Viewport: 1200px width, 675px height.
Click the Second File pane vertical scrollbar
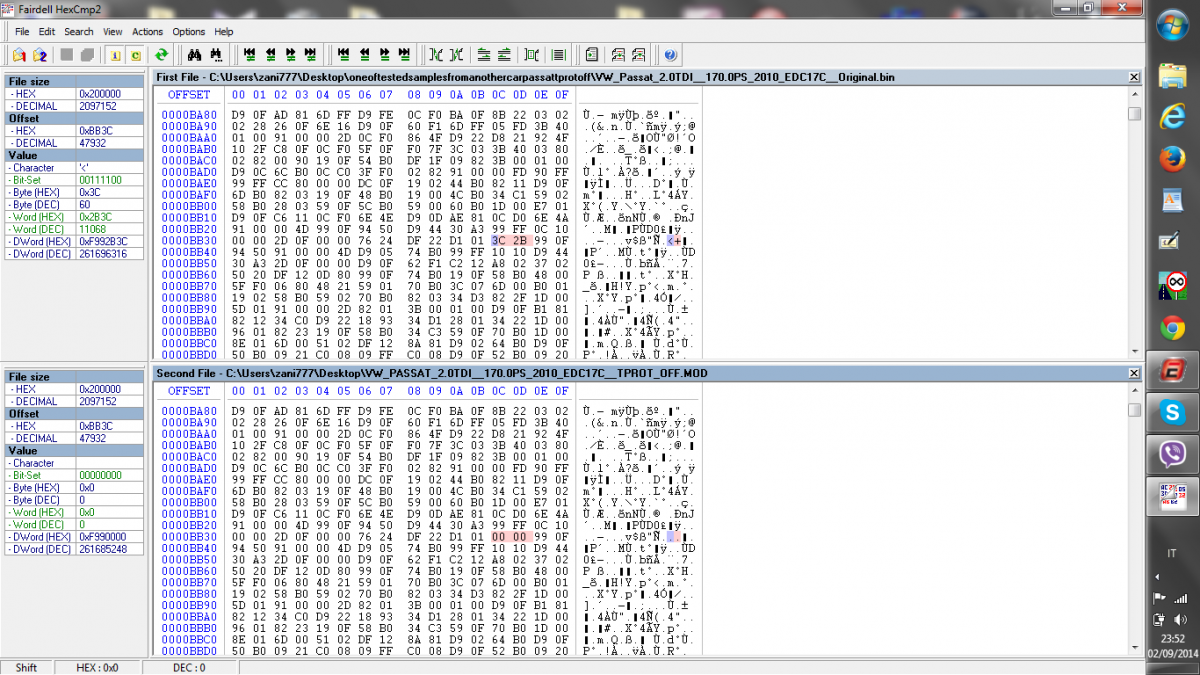pyautogui.click(x=1134, y=520)
